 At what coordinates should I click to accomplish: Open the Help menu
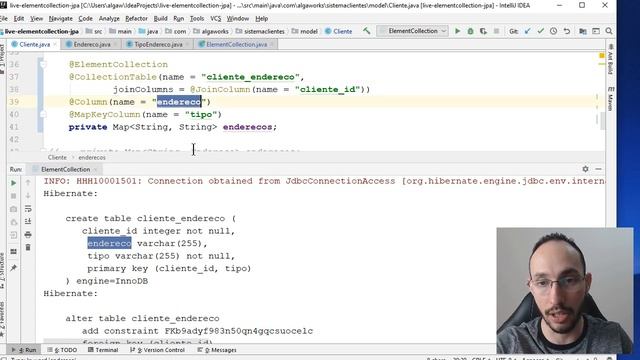(x=262, y=19)
